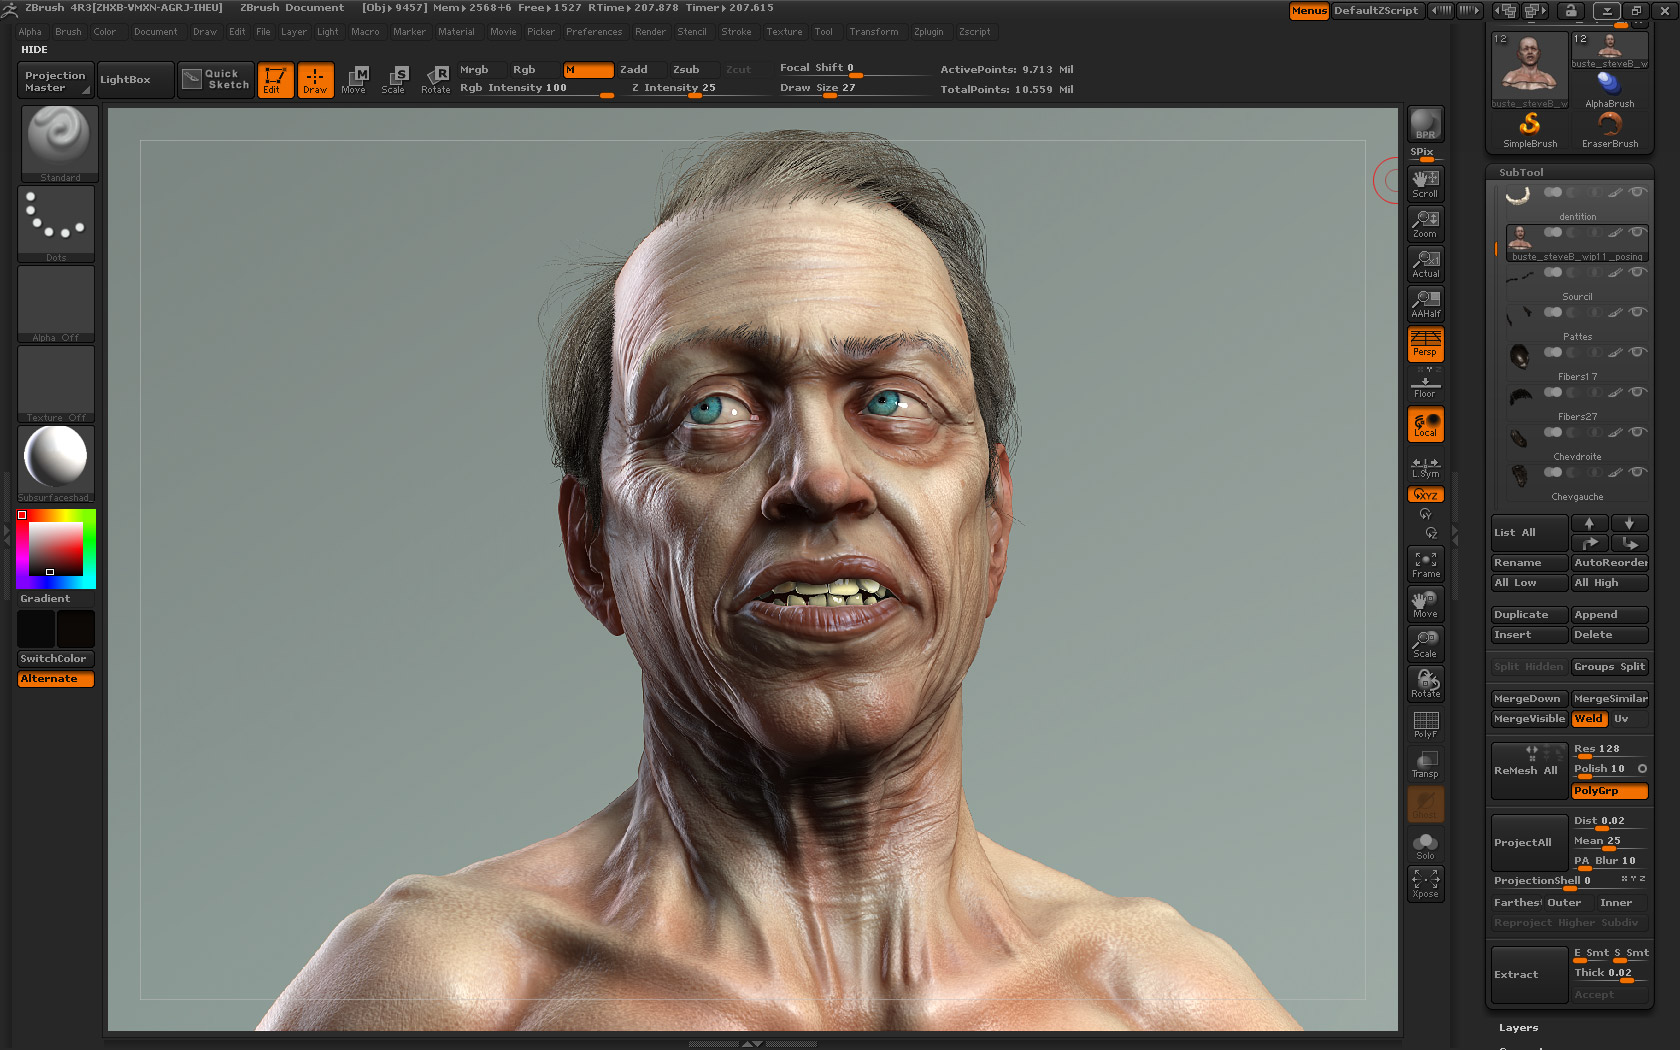Toggle the Floor grid icon
Screen dimensions: 1680x1050
coord(1425,384)
